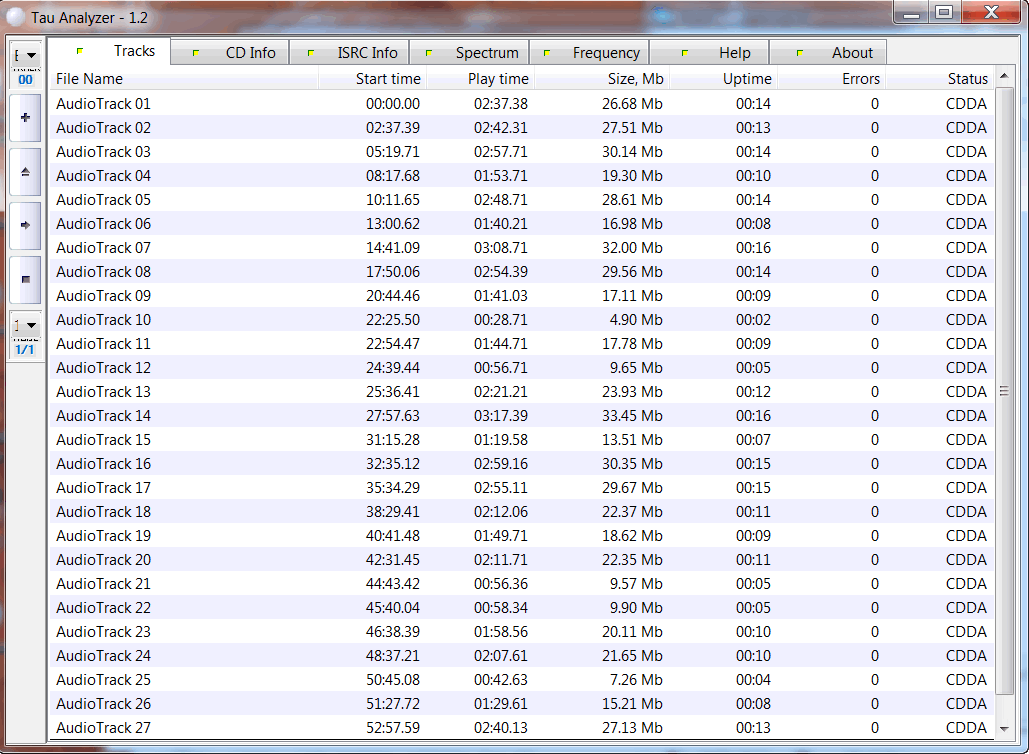The height and width of the screenshot is (754, 1029).
Task: Open the drive selector dropdown at top left
Action: point(25,55)
